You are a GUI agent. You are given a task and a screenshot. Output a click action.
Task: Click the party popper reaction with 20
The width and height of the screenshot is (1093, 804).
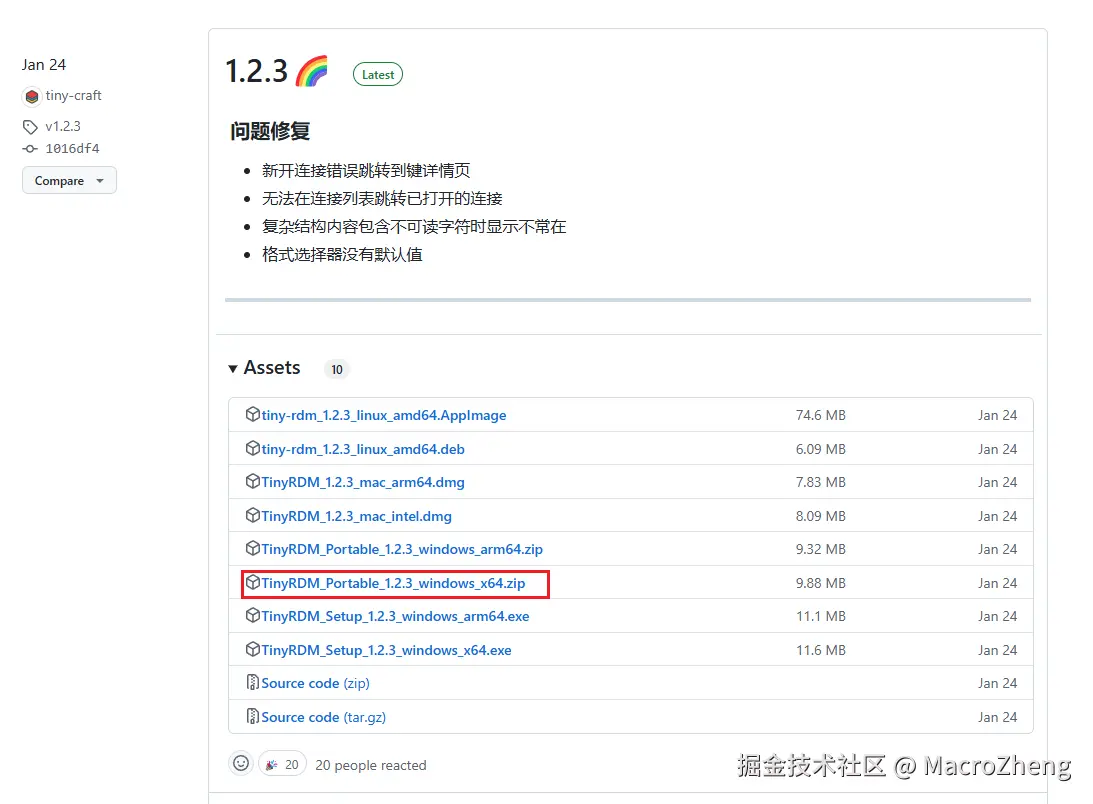click(282, 764)
